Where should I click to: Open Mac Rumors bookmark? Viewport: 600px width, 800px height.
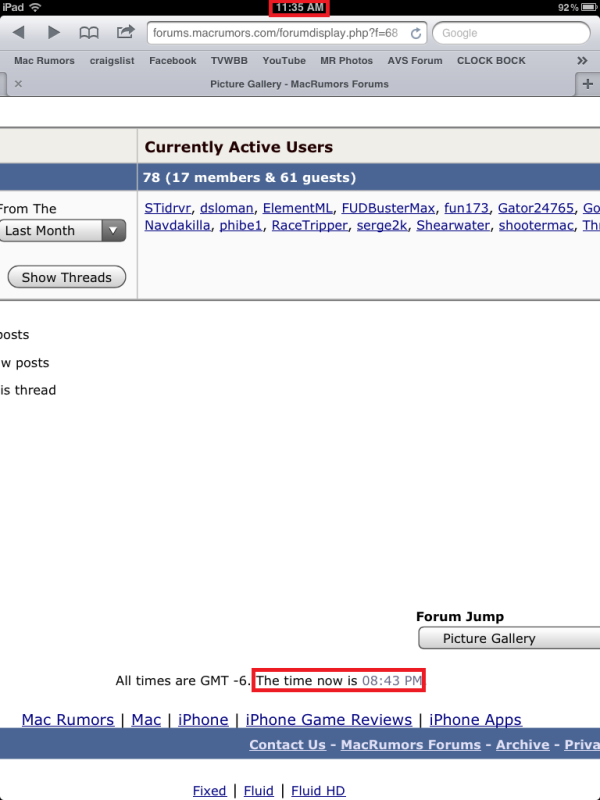coord(44,61)
